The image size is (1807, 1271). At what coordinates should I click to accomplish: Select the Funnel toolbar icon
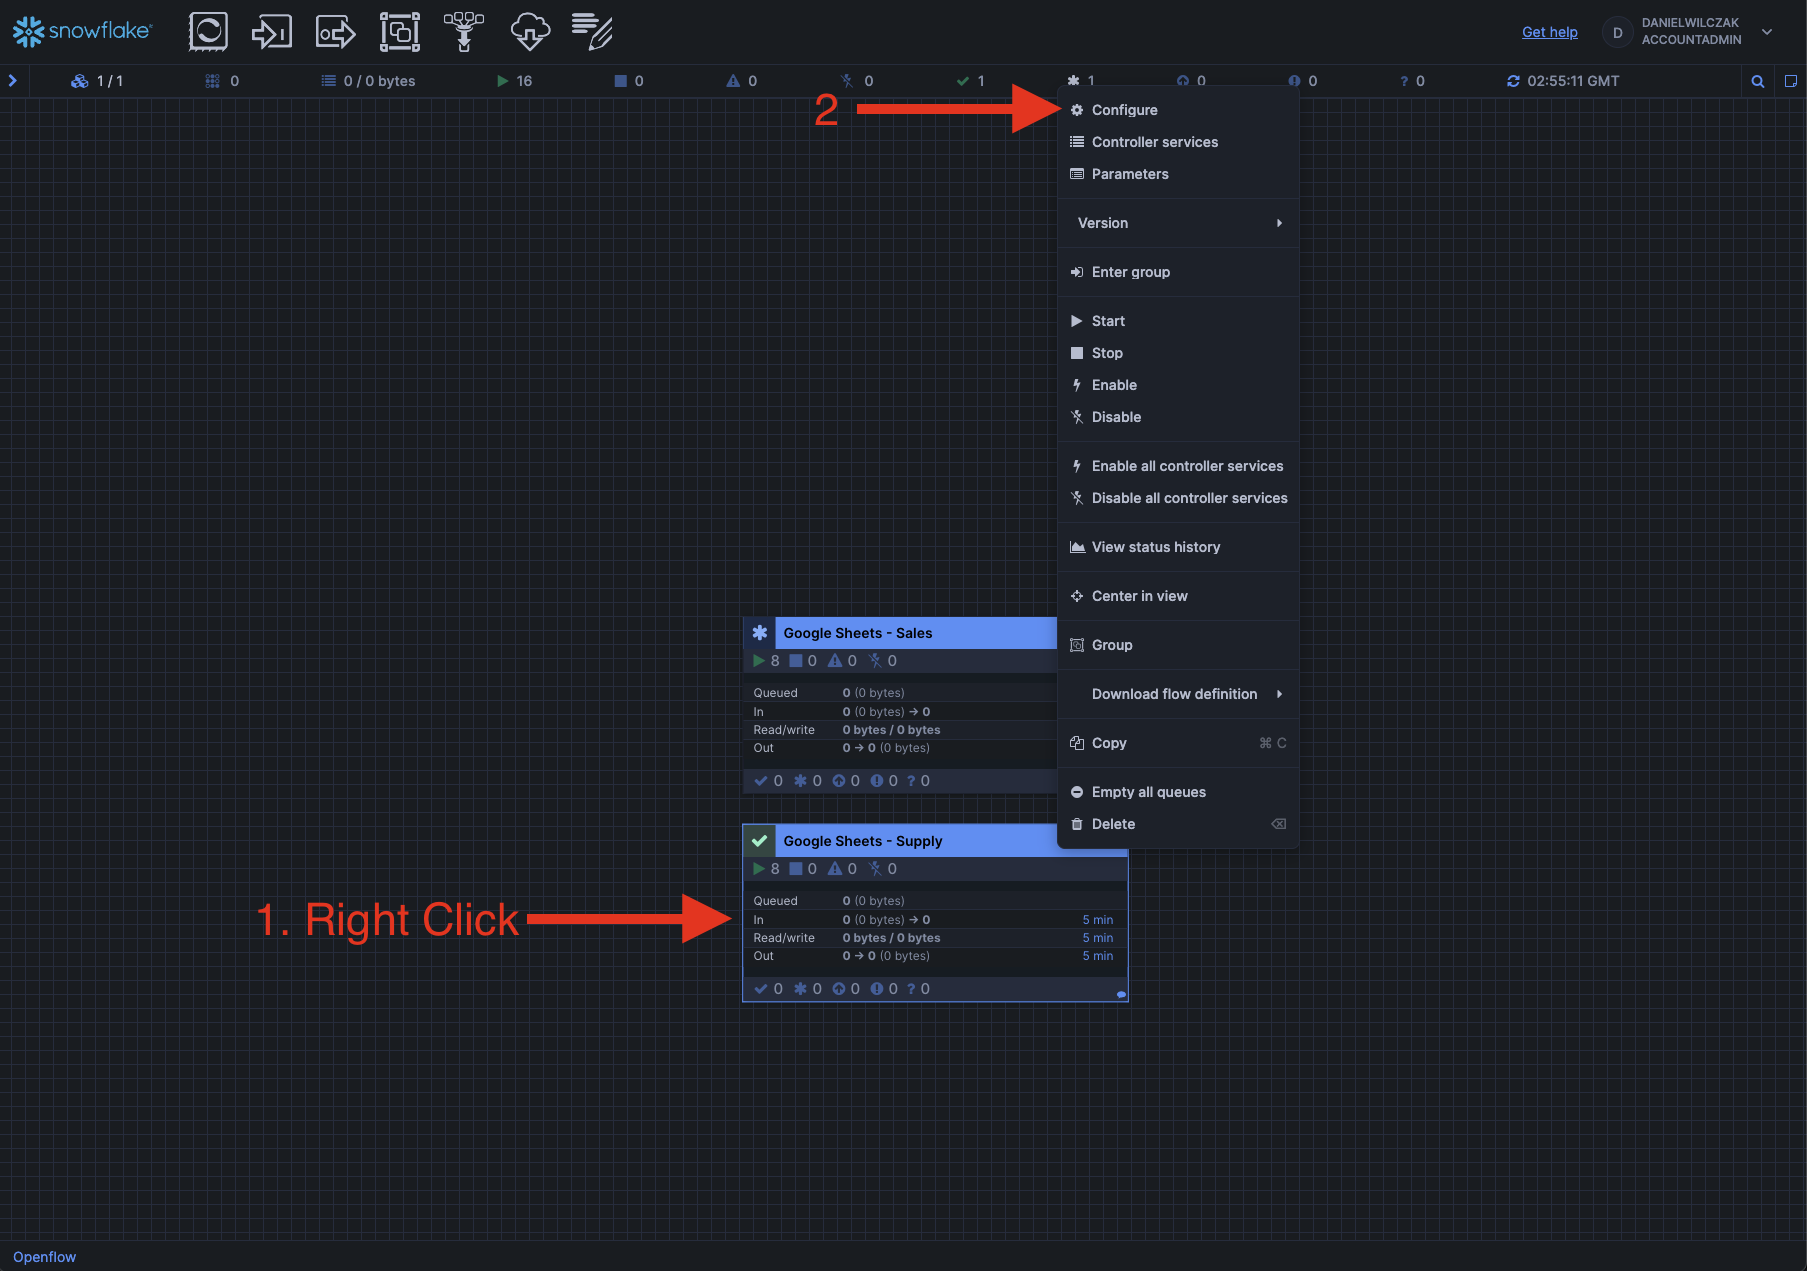point(463,32)
